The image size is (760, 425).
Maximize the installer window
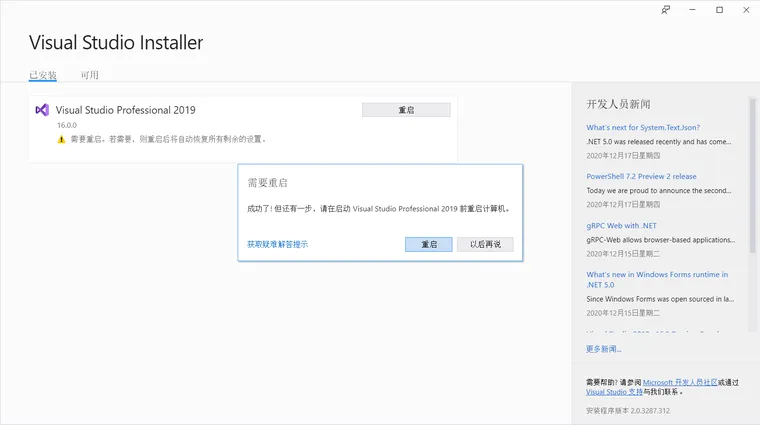(719, 10)
